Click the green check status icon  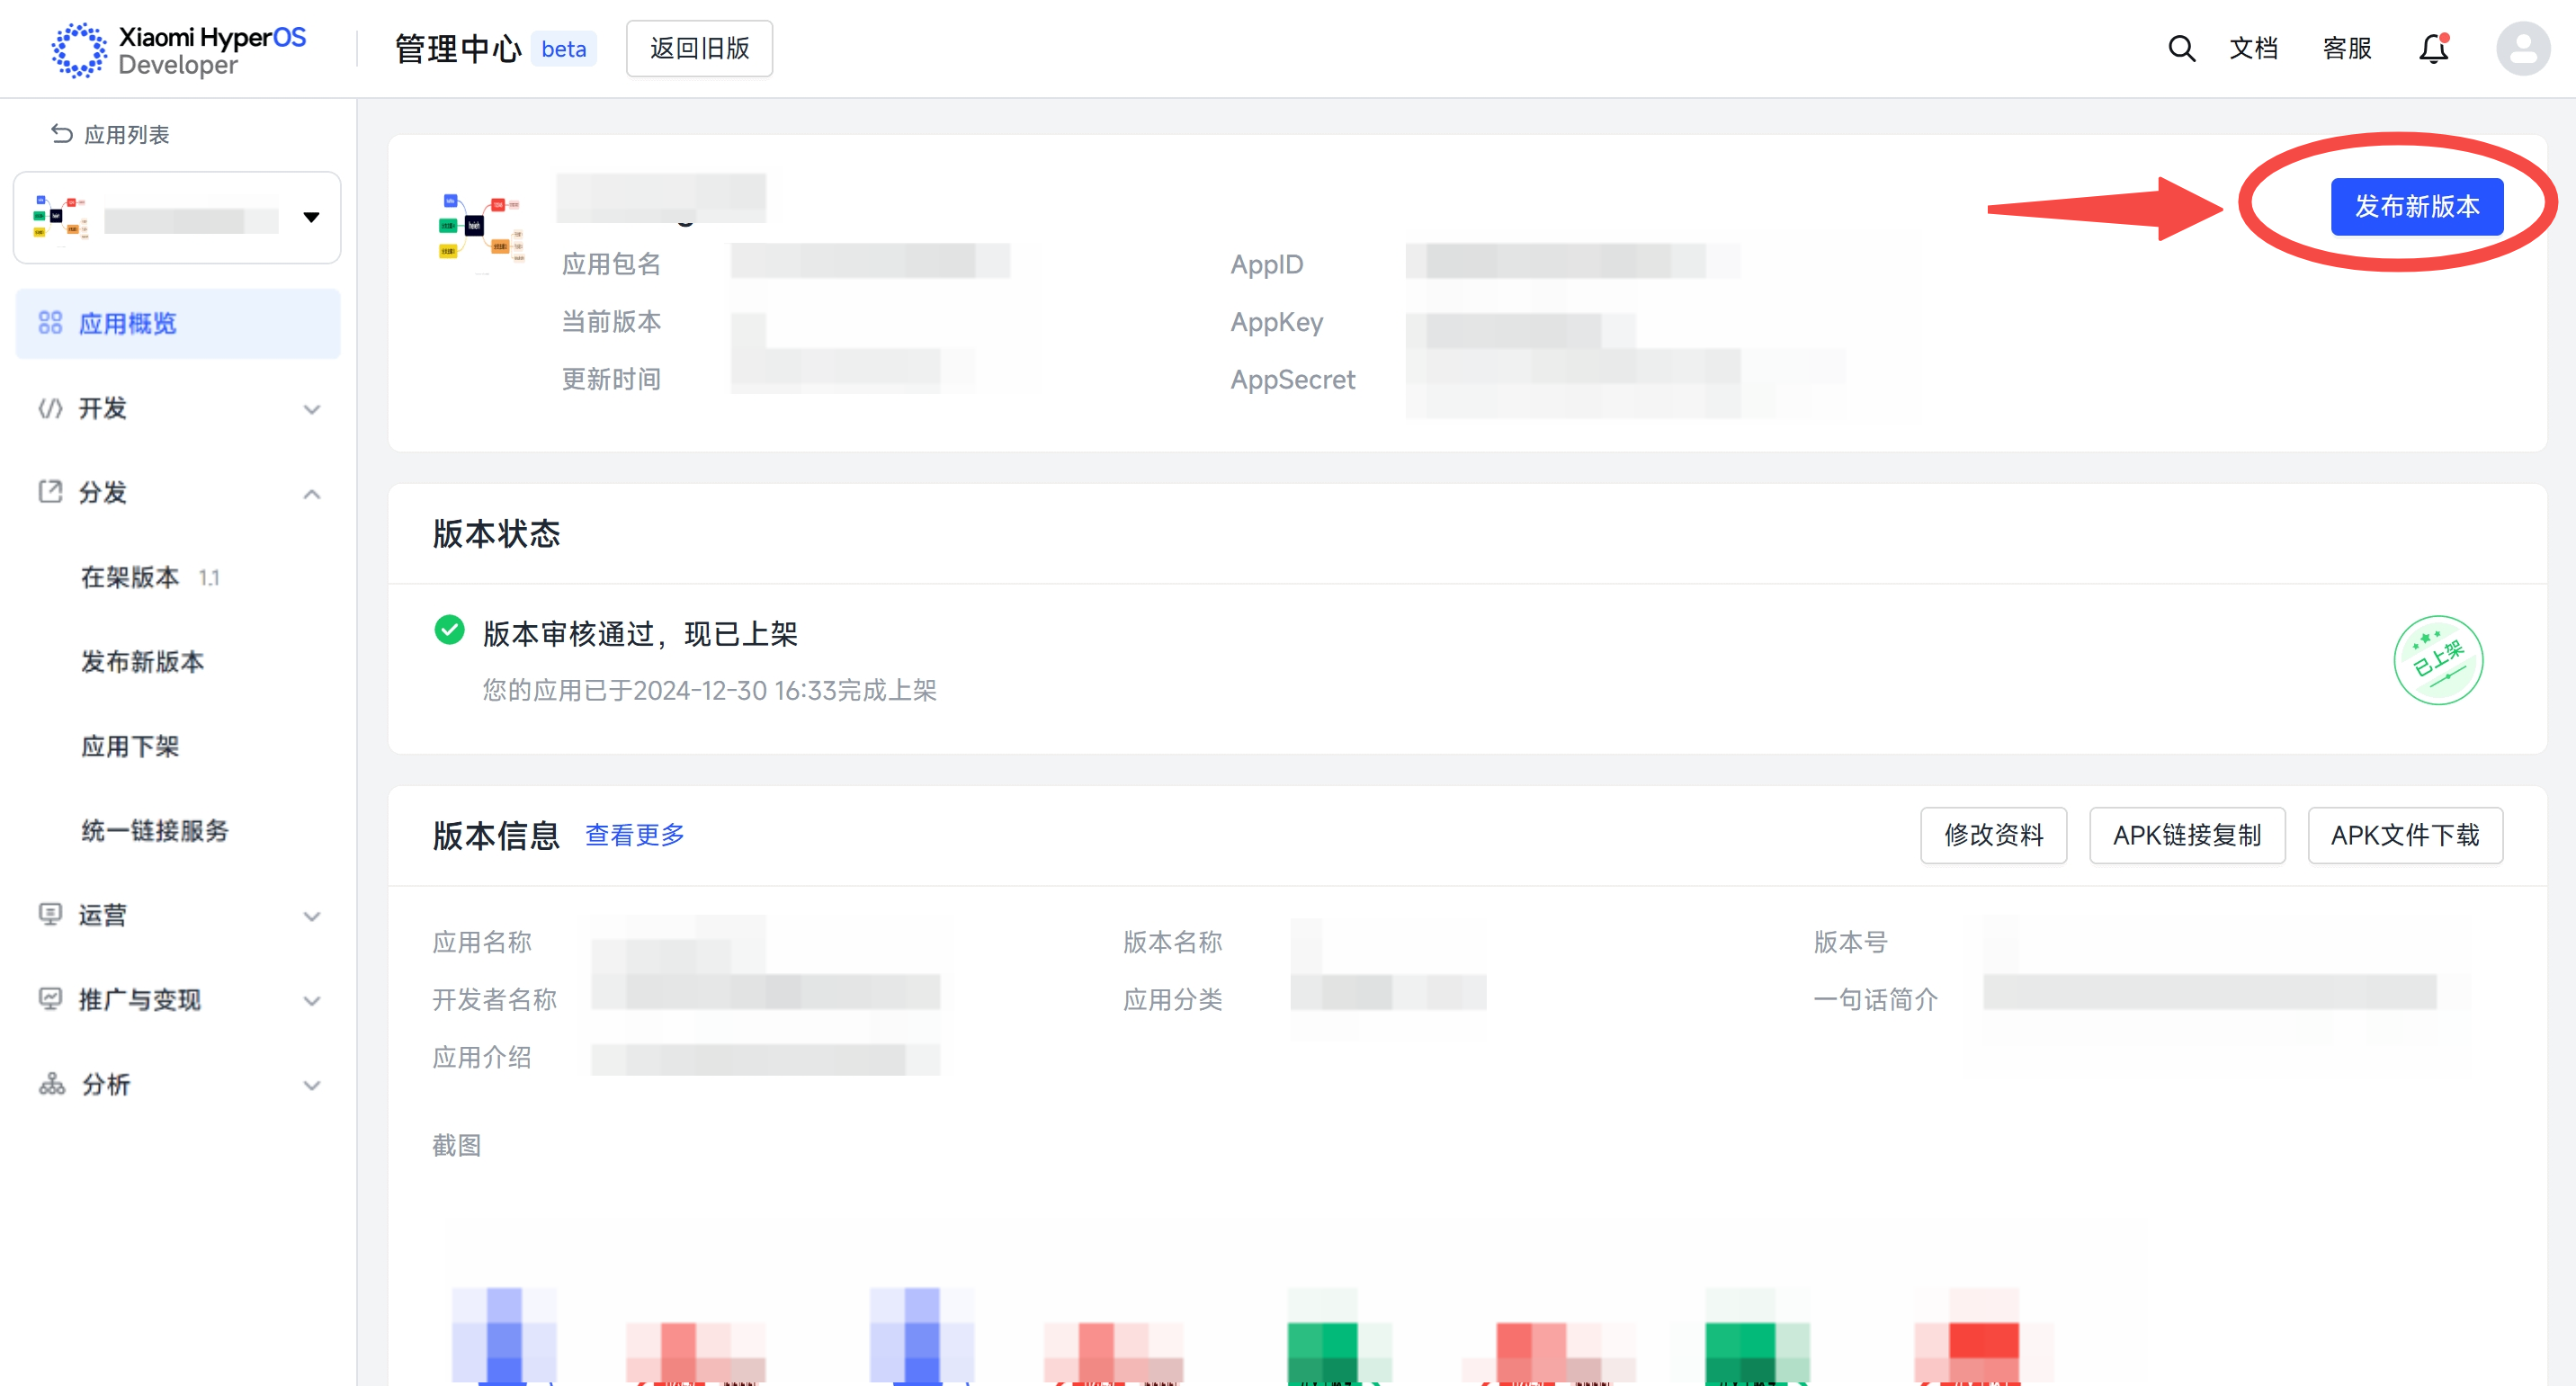pyautogui.click(x=449, y=630)
